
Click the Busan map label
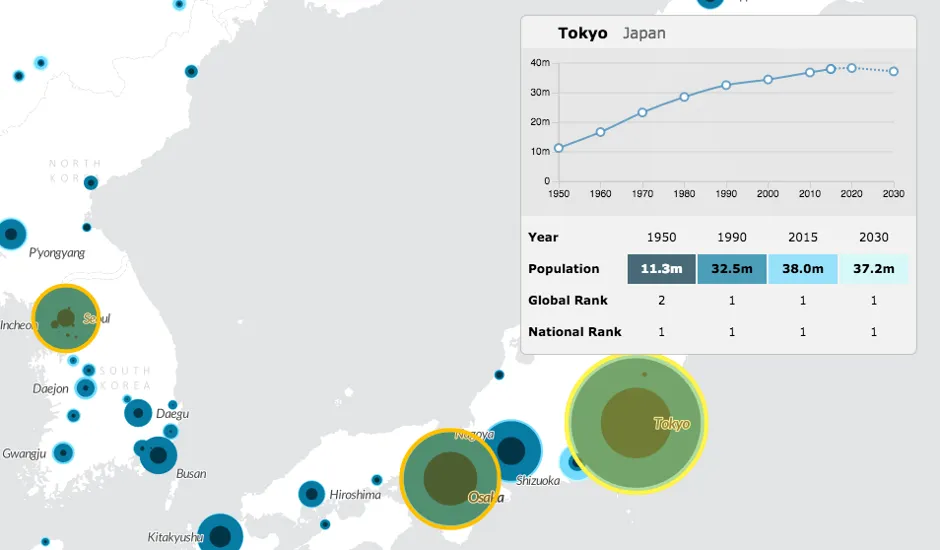click(191, 473)
